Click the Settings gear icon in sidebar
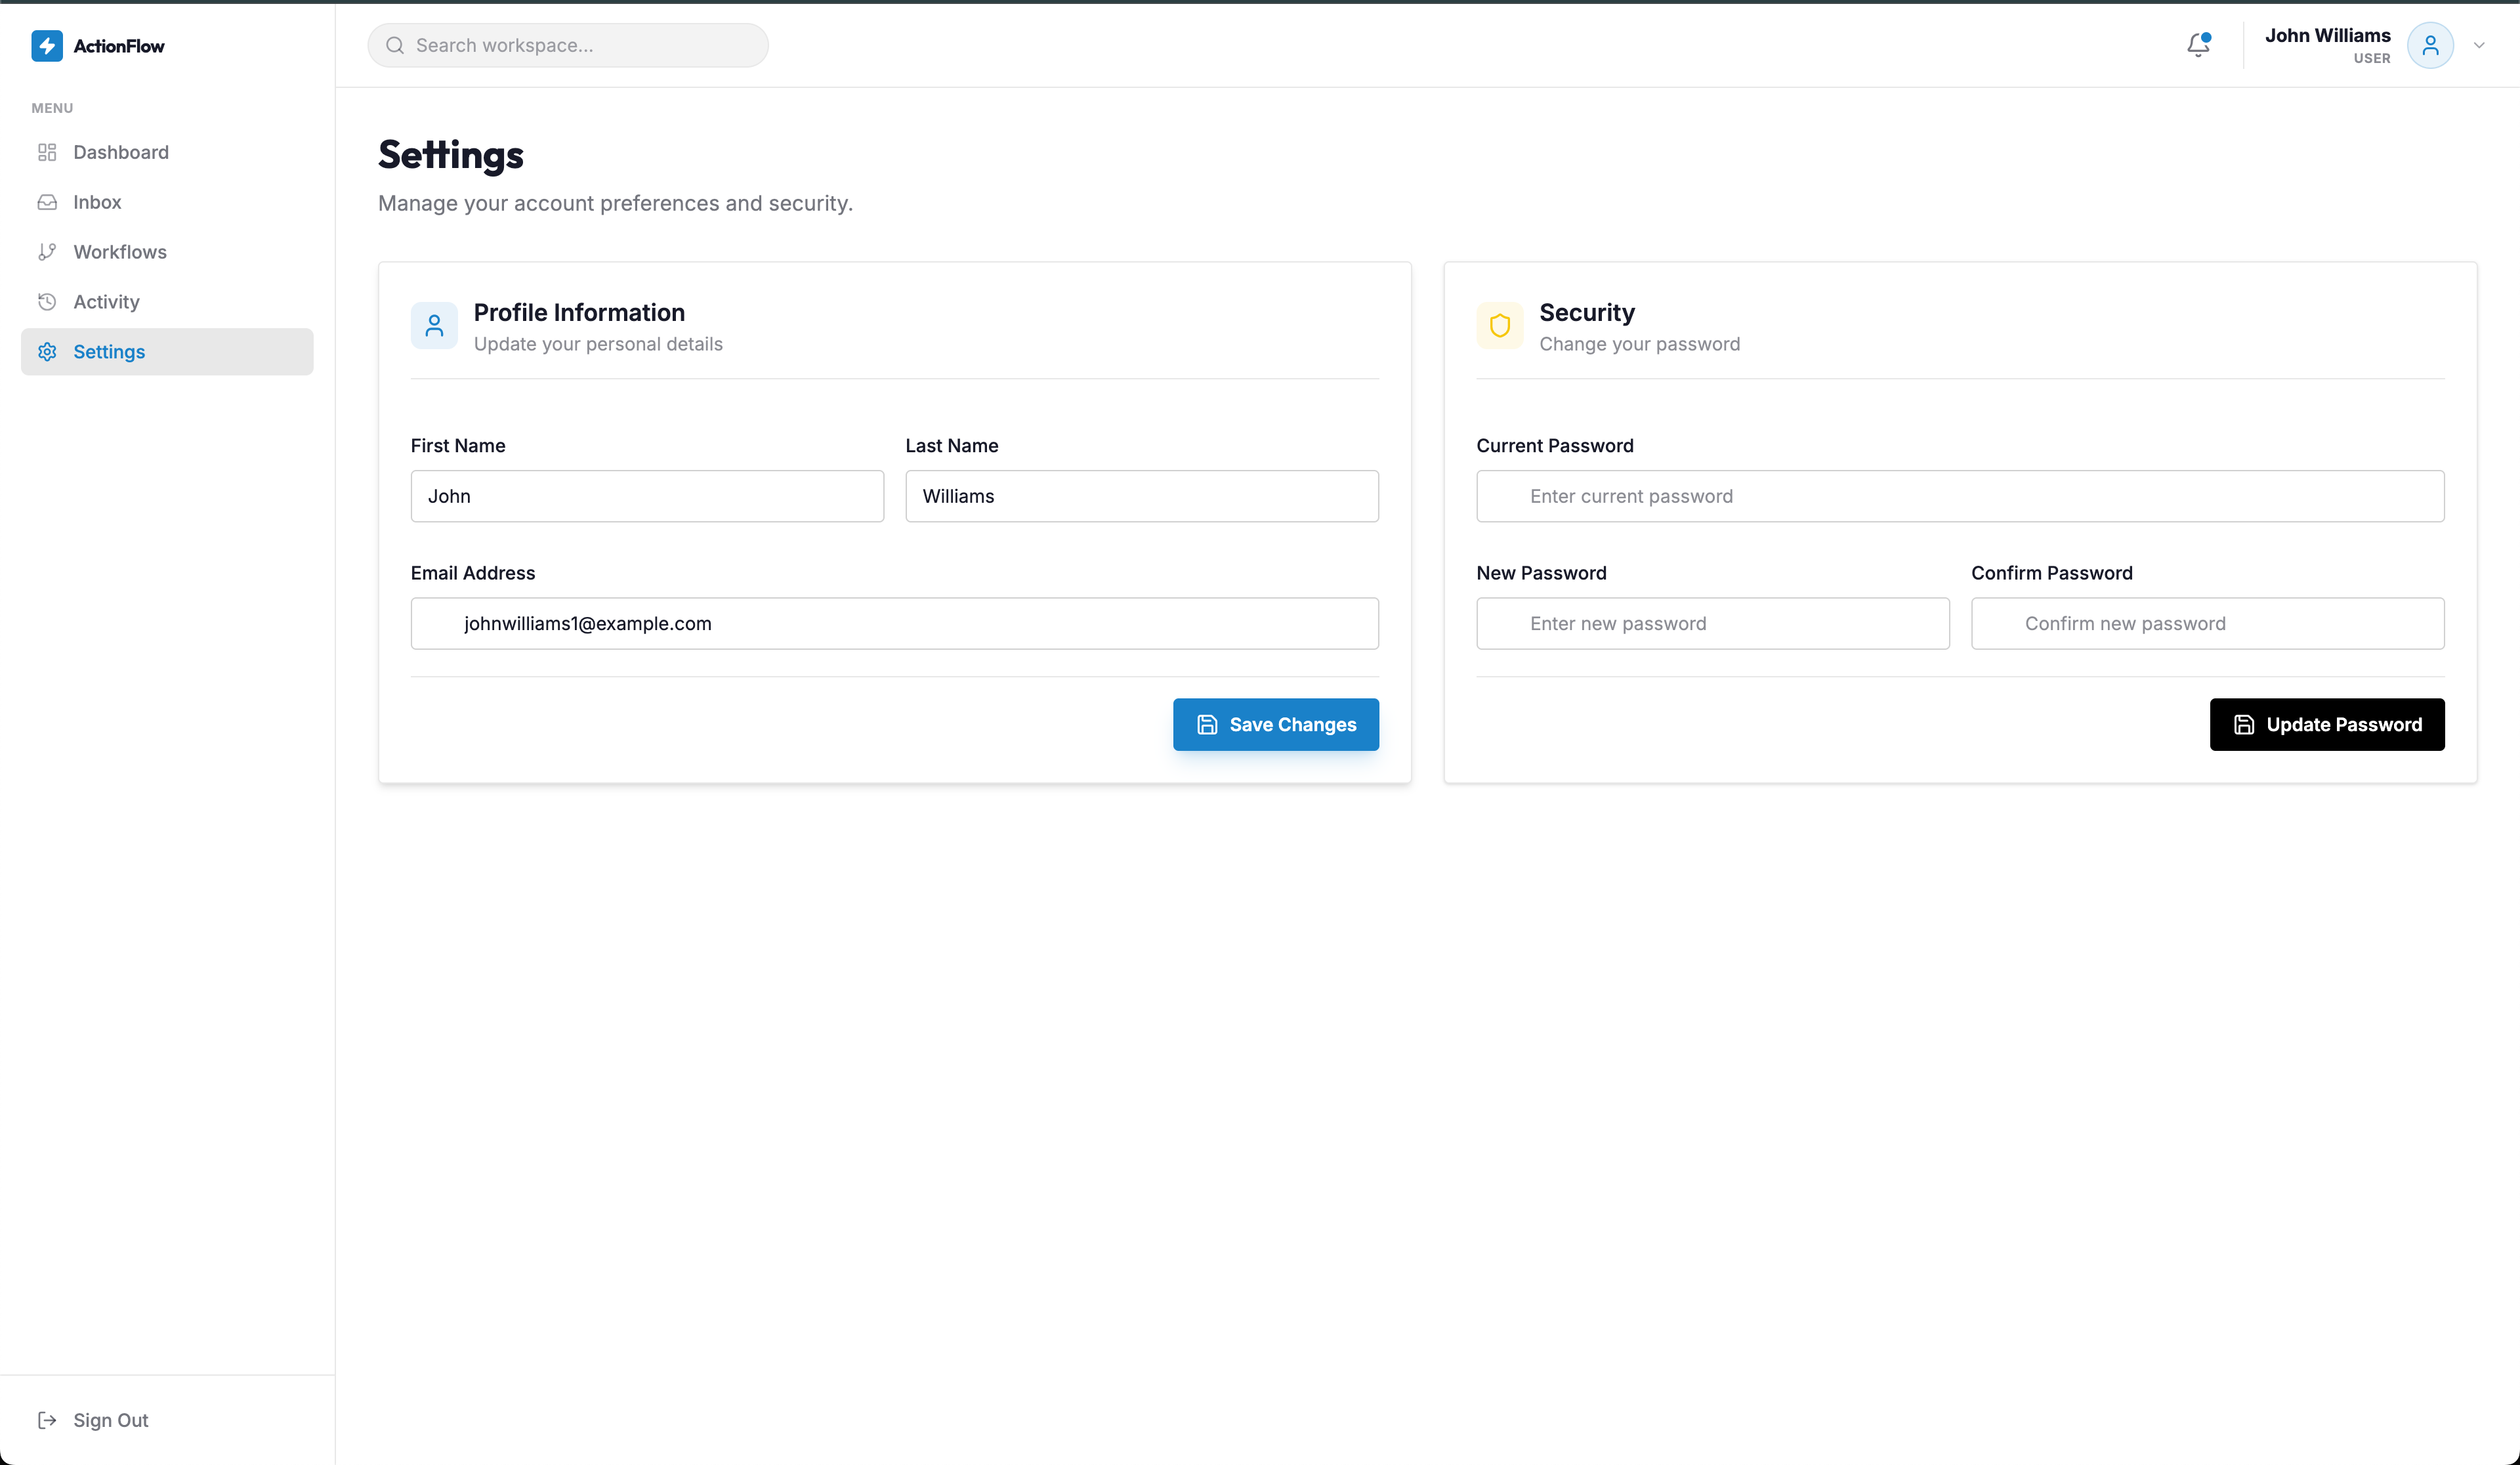 [47, 351]
